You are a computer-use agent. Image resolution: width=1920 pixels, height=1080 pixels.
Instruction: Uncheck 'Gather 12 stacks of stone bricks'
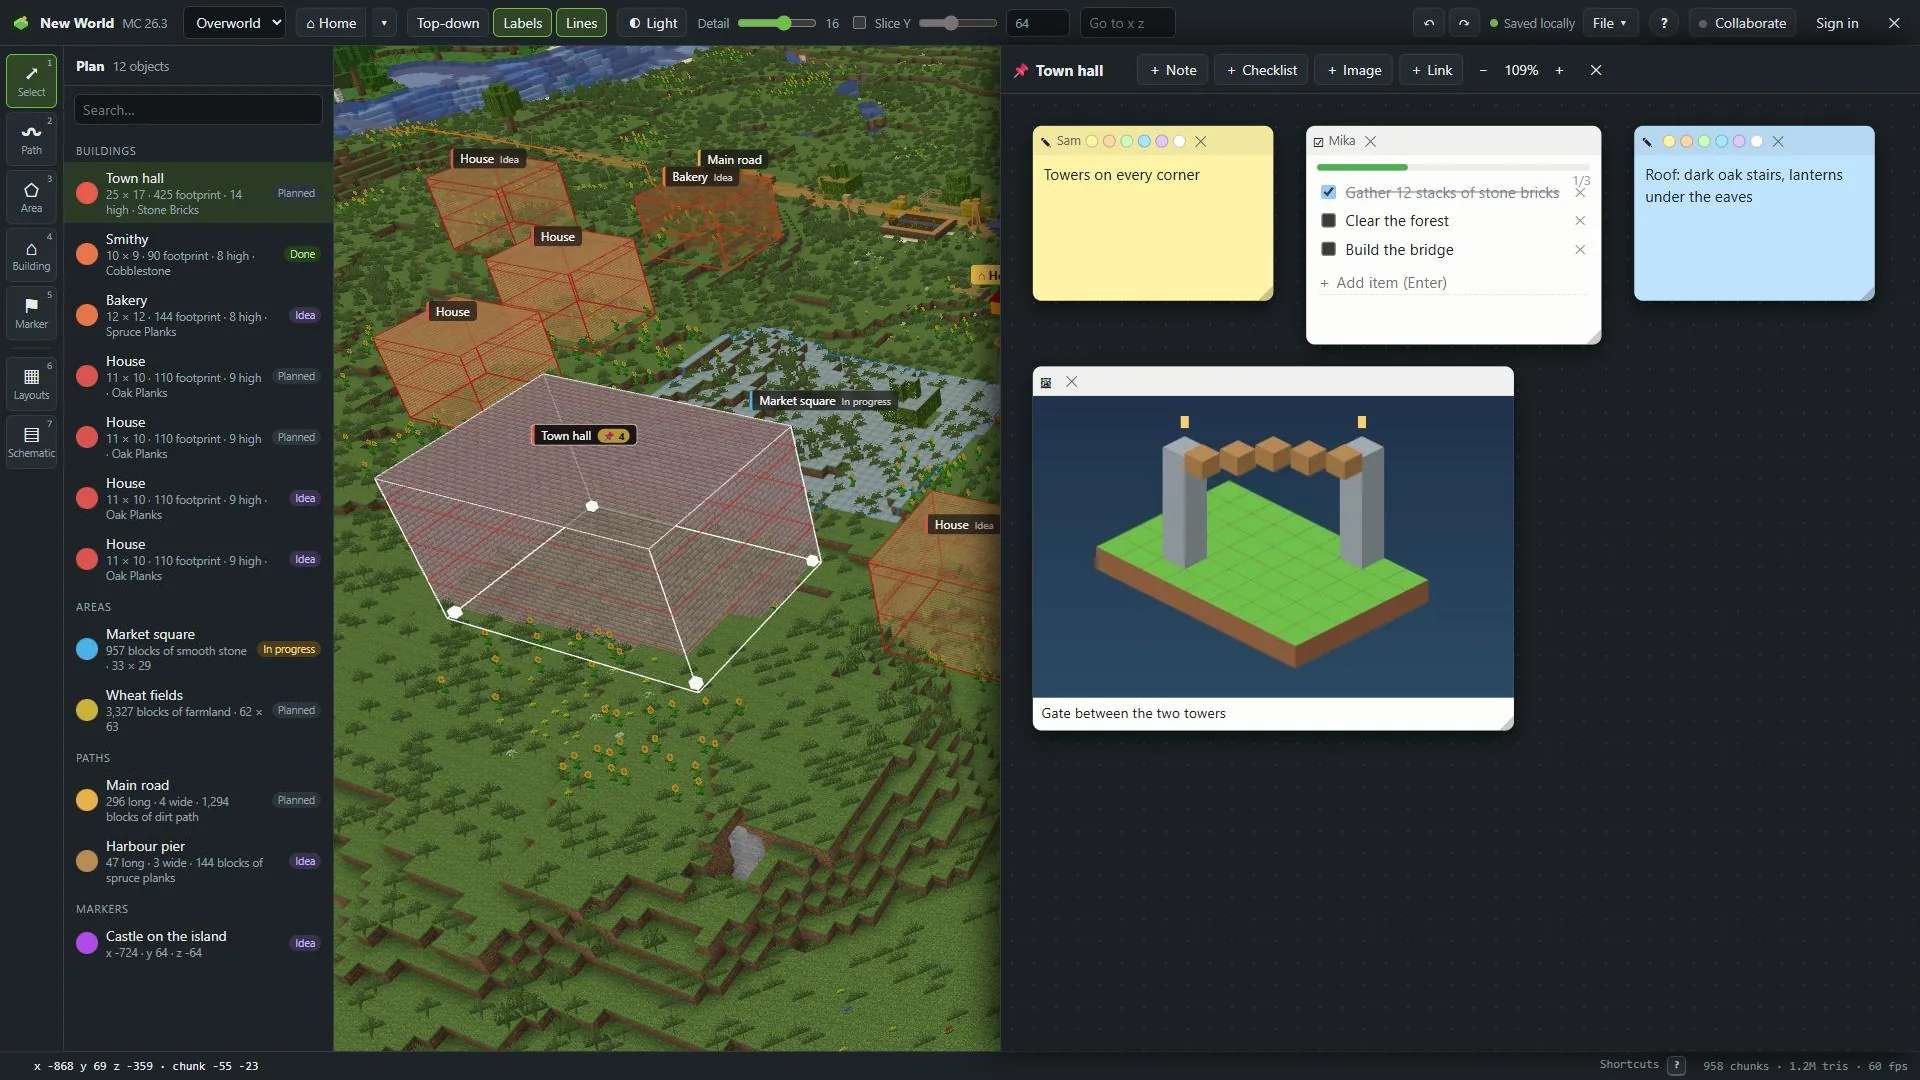click(1329, 192)
